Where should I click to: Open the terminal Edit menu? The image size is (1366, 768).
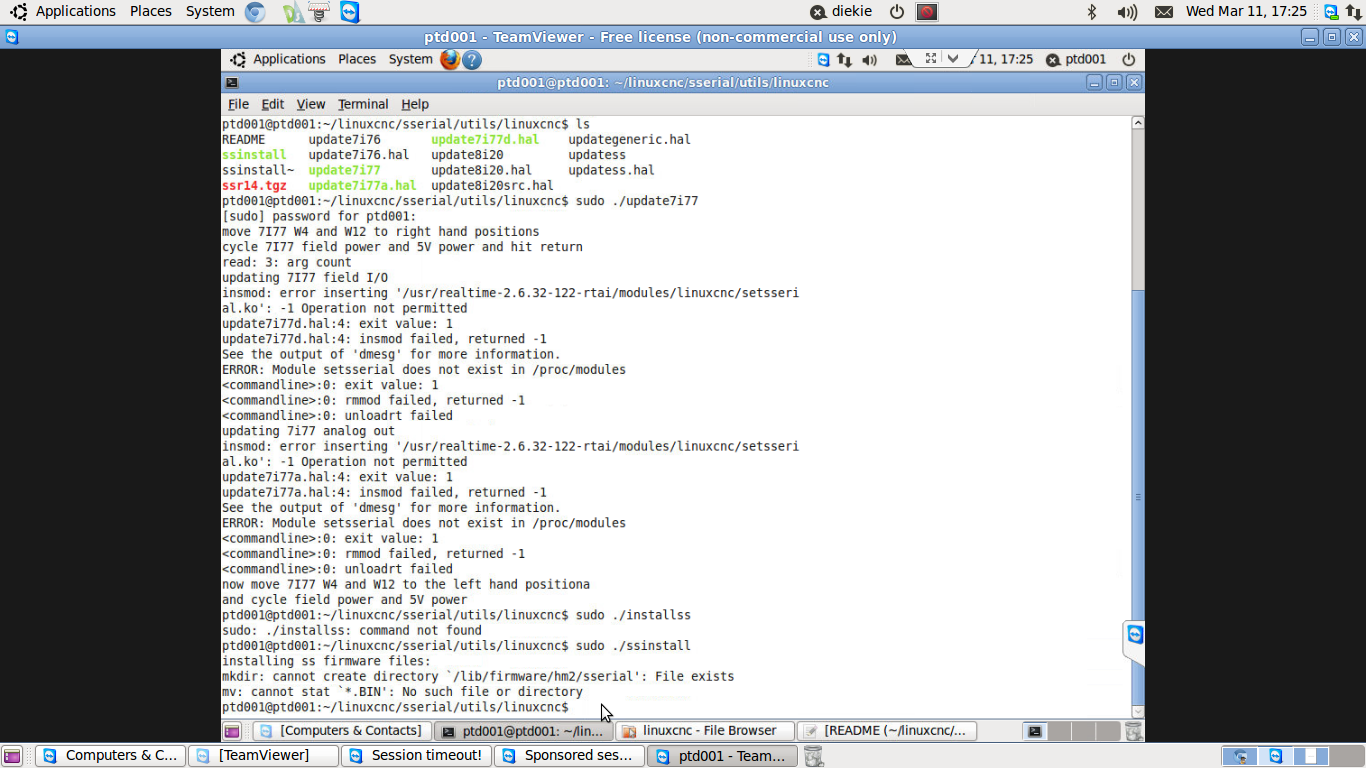[273, 104]
